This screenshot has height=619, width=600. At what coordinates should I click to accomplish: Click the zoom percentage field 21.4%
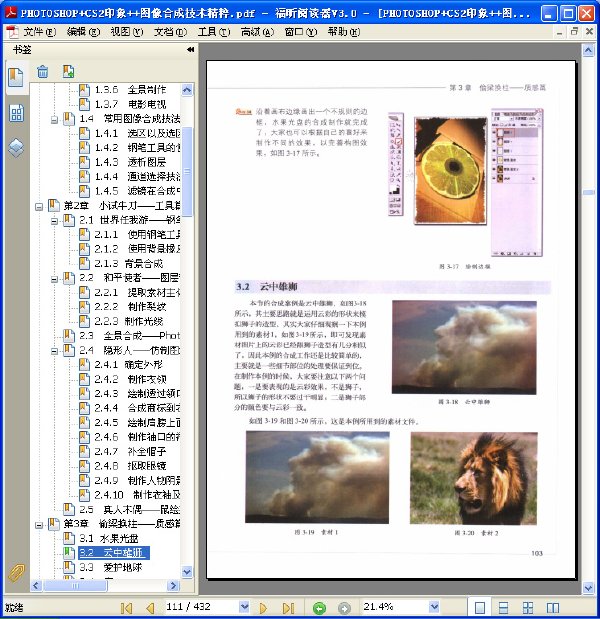[395, 607]
